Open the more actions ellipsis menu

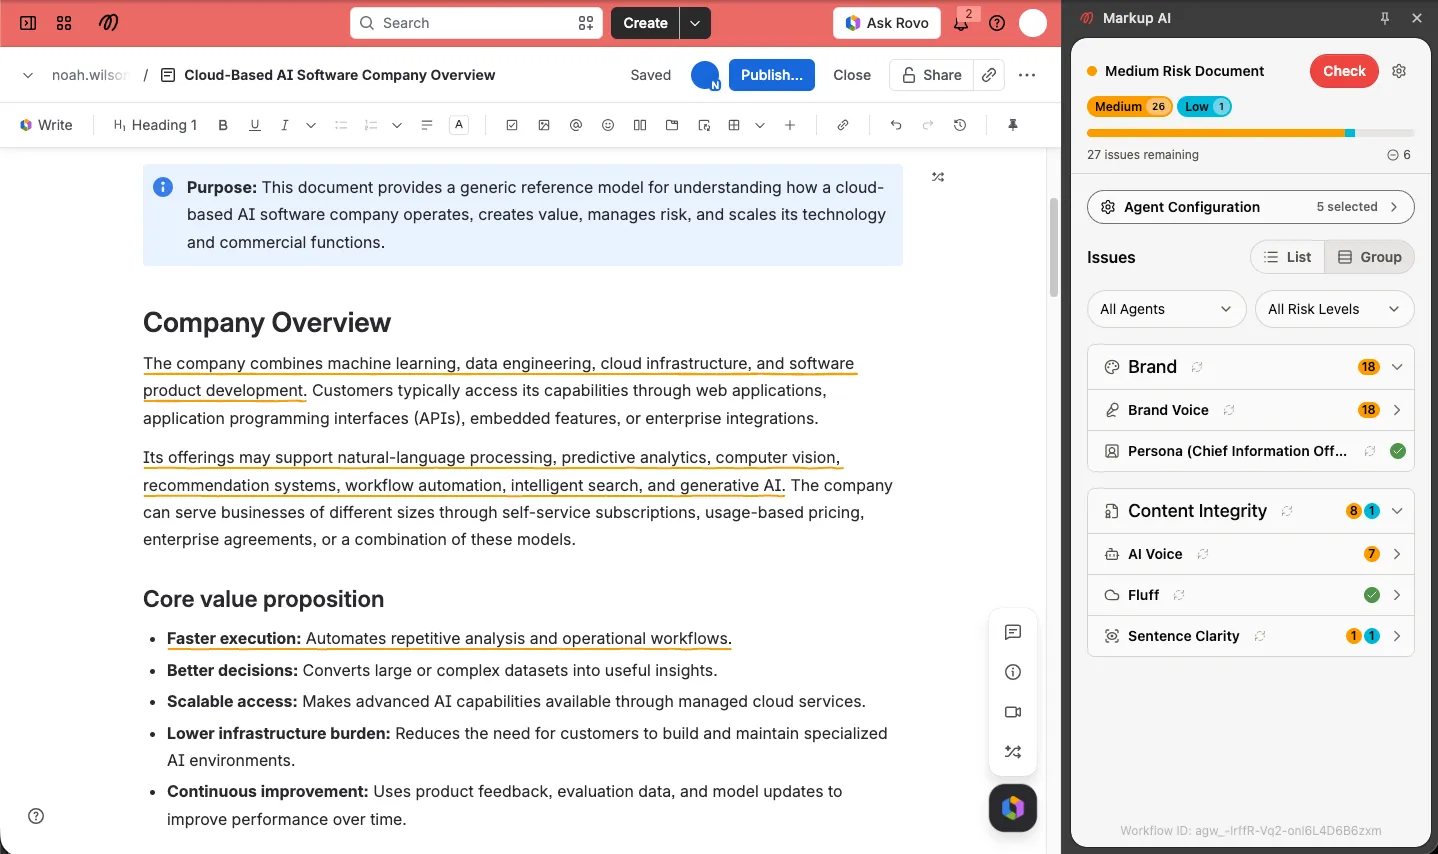tap(1027, 75)
